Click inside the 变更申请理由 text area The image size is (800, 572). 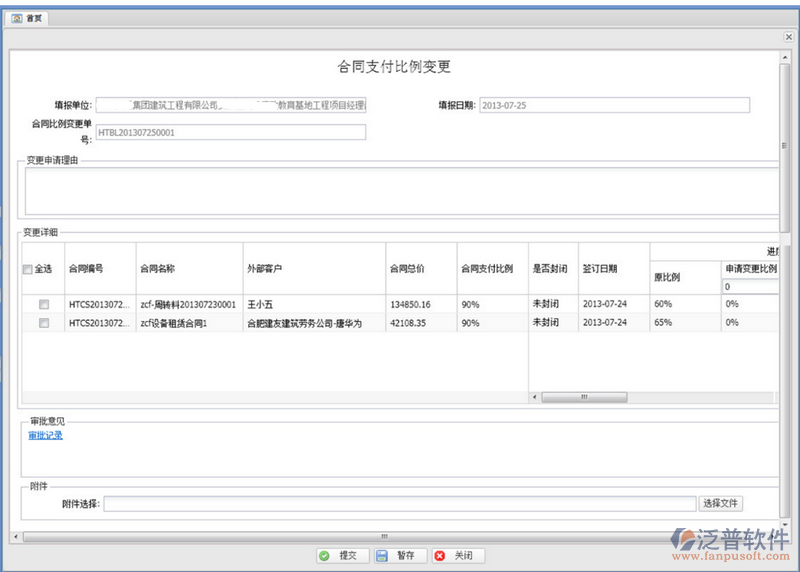400,190
